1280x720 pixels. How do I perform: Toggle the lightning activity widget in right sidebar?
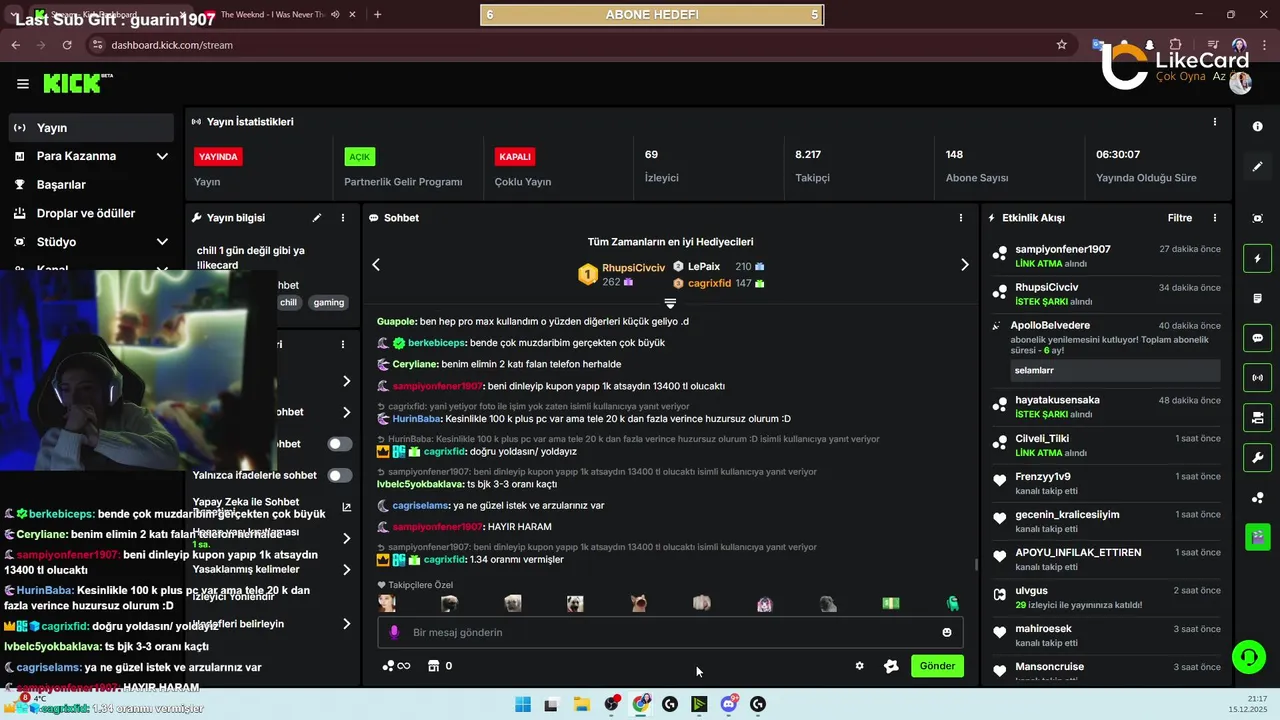pos(1257,259)
